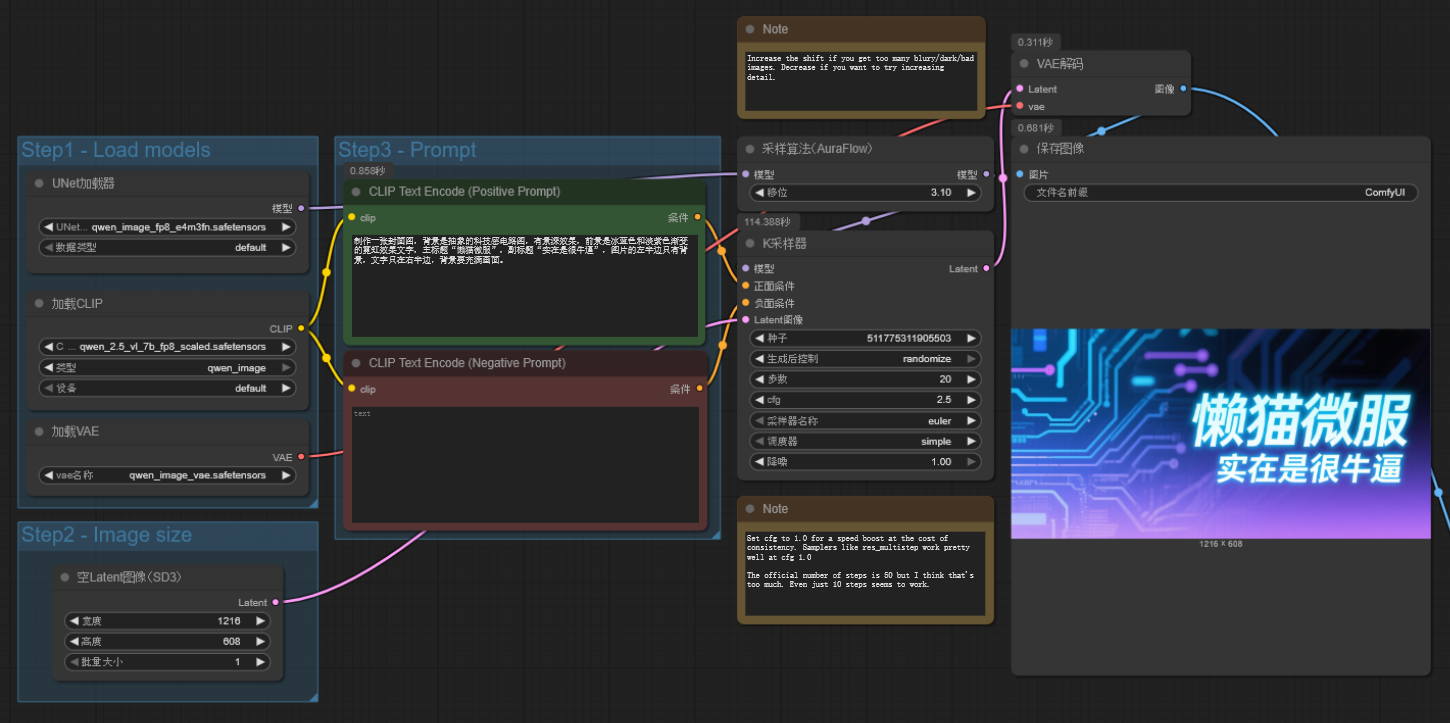Click the Latent output socket on 空Latent图像

point(276,602)
